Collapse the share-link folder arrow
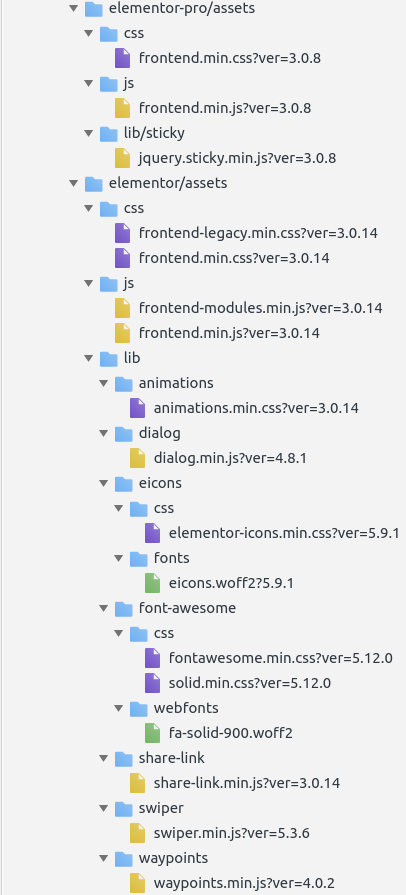 point(103,758)
